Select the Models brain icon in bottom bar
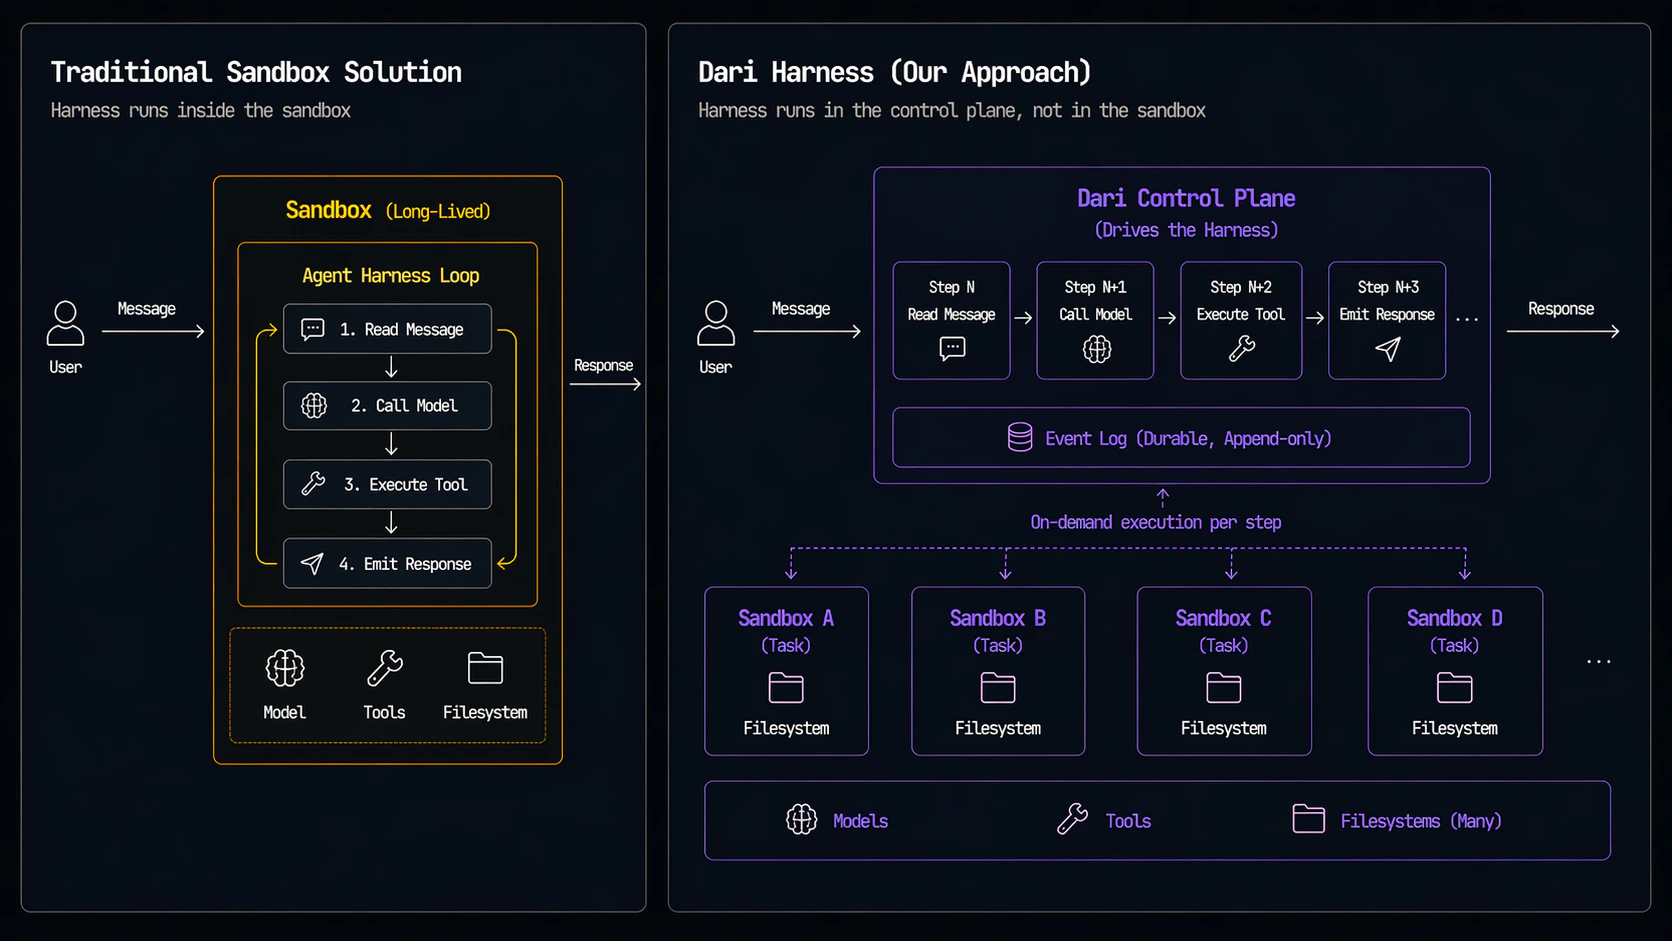The width and height of the screenshot is (1672, 941). tap(800, 820)
